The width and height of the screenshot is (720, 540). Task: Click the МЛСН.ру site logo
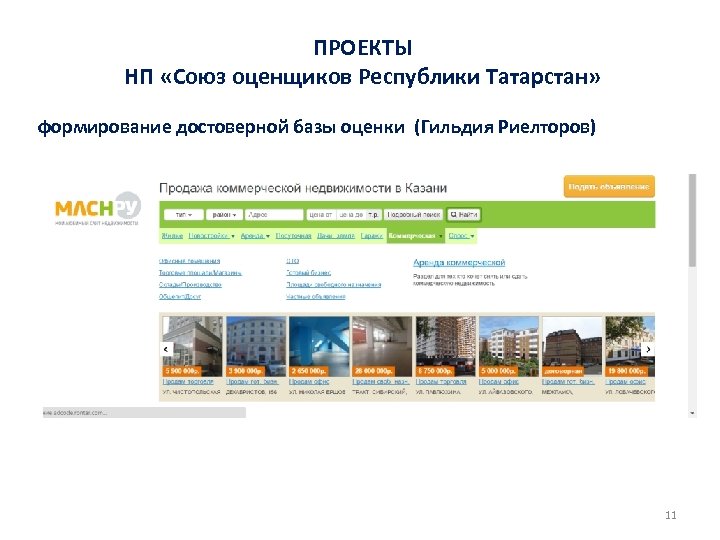[97, 209]
